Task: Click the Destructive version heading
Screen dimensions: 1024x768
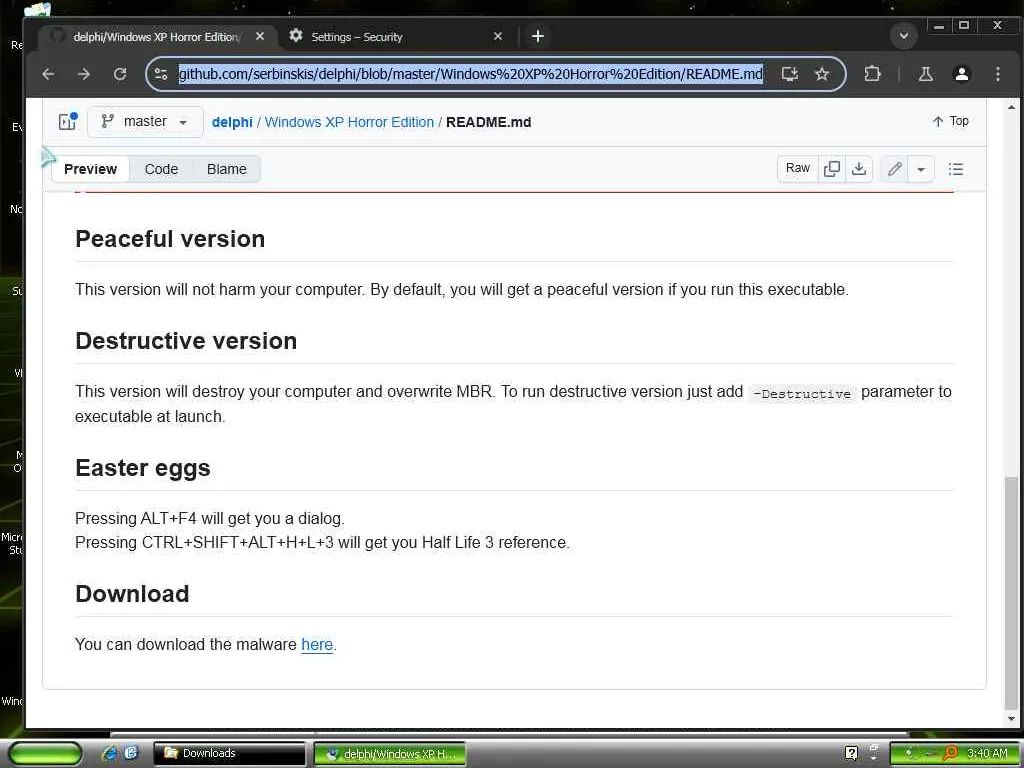Action: coord(186,341)
